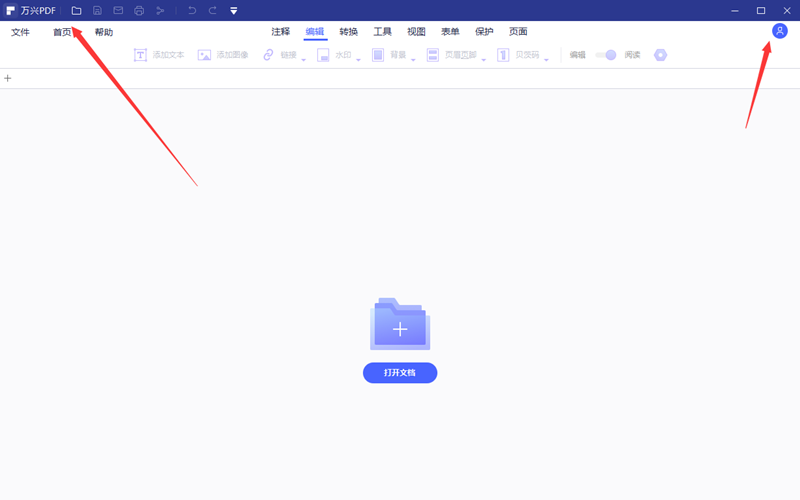Click the redo arrow icon

click(x=212, y=10)
